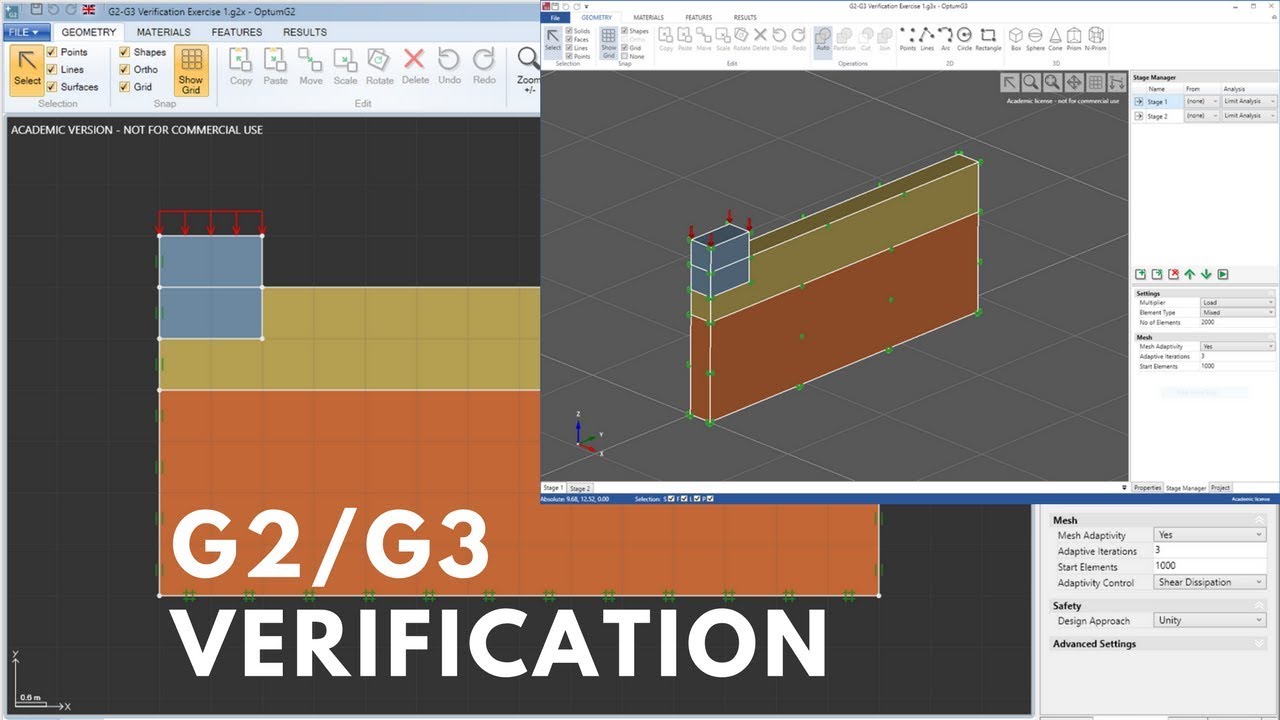This screenshot has height=720, width=1280.
Task: Toggle Grid snap checkbox in OptumG2
Action: pos(125,87)
